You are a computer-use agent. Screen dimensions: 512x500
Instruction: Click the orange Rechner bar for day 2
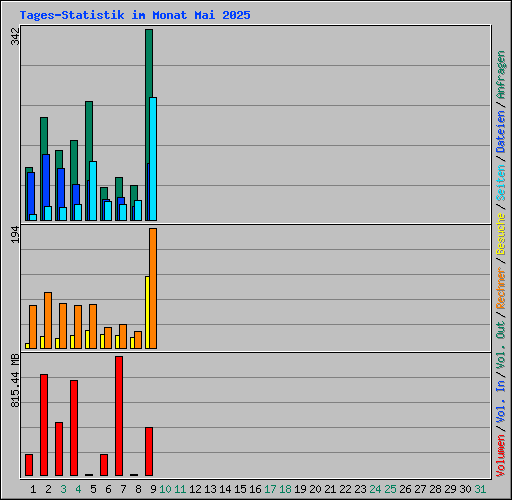pyautogui.click(x=48, y=321)
